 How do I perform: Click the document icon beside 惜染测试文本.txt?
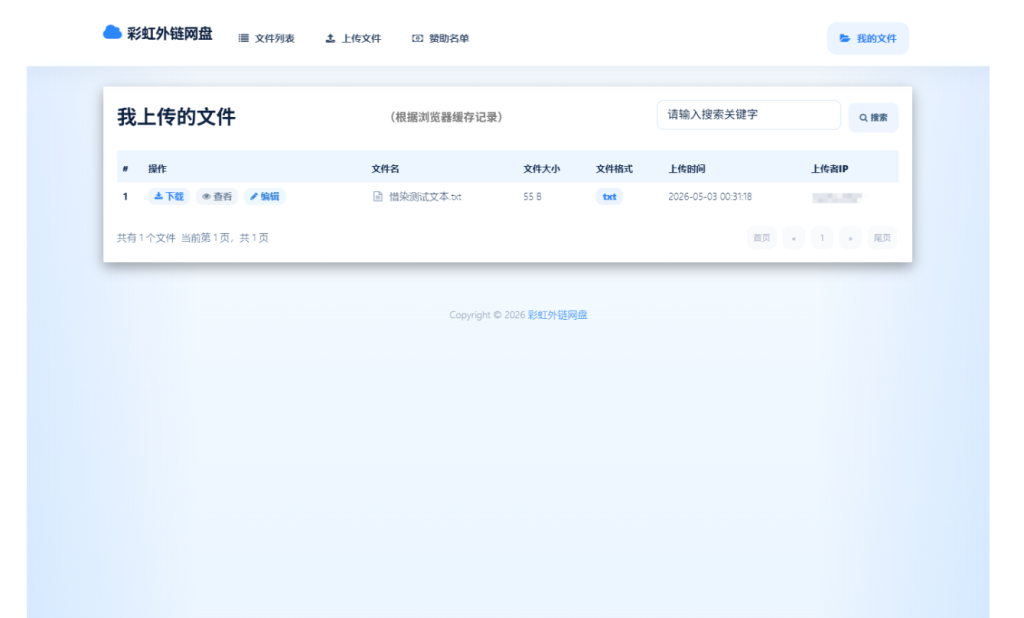[377, 197]
